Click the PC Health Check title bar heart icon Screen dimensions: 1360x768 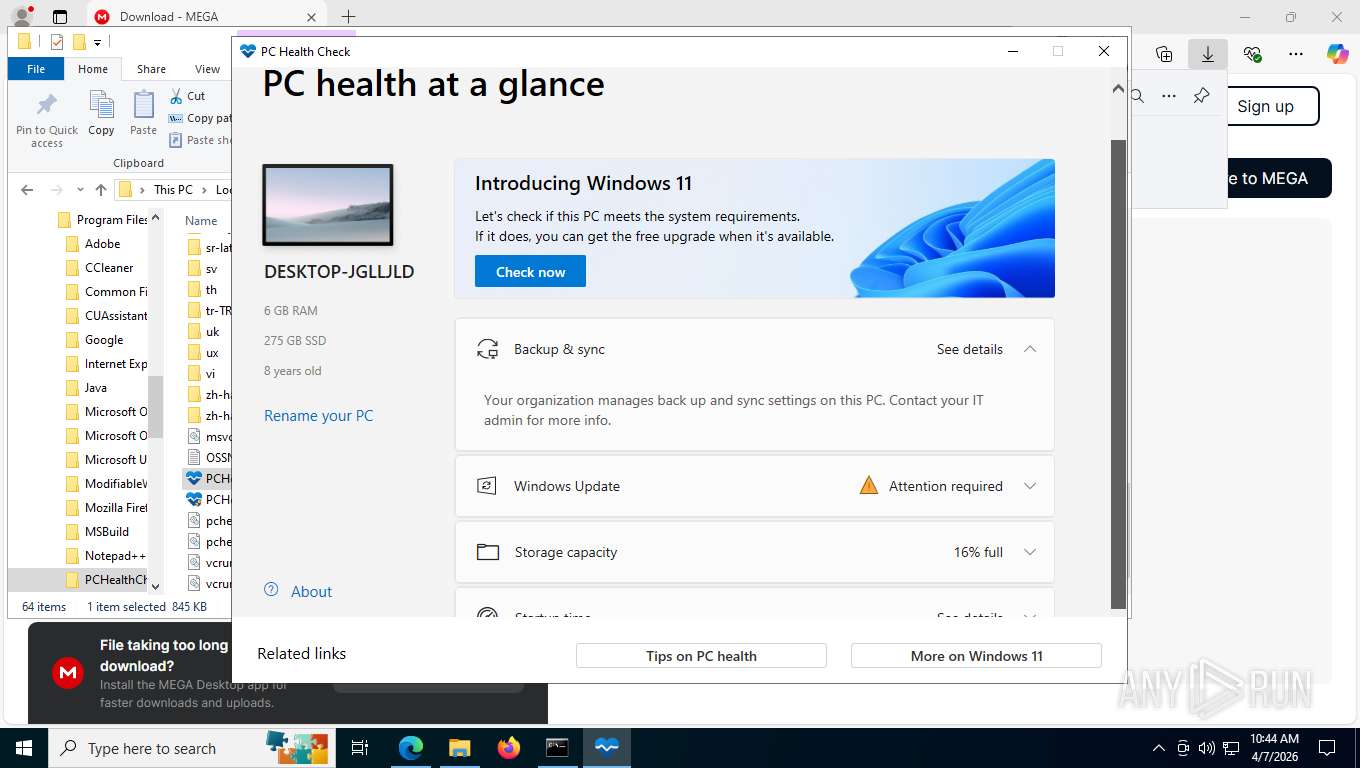click(x=248, y=51)
